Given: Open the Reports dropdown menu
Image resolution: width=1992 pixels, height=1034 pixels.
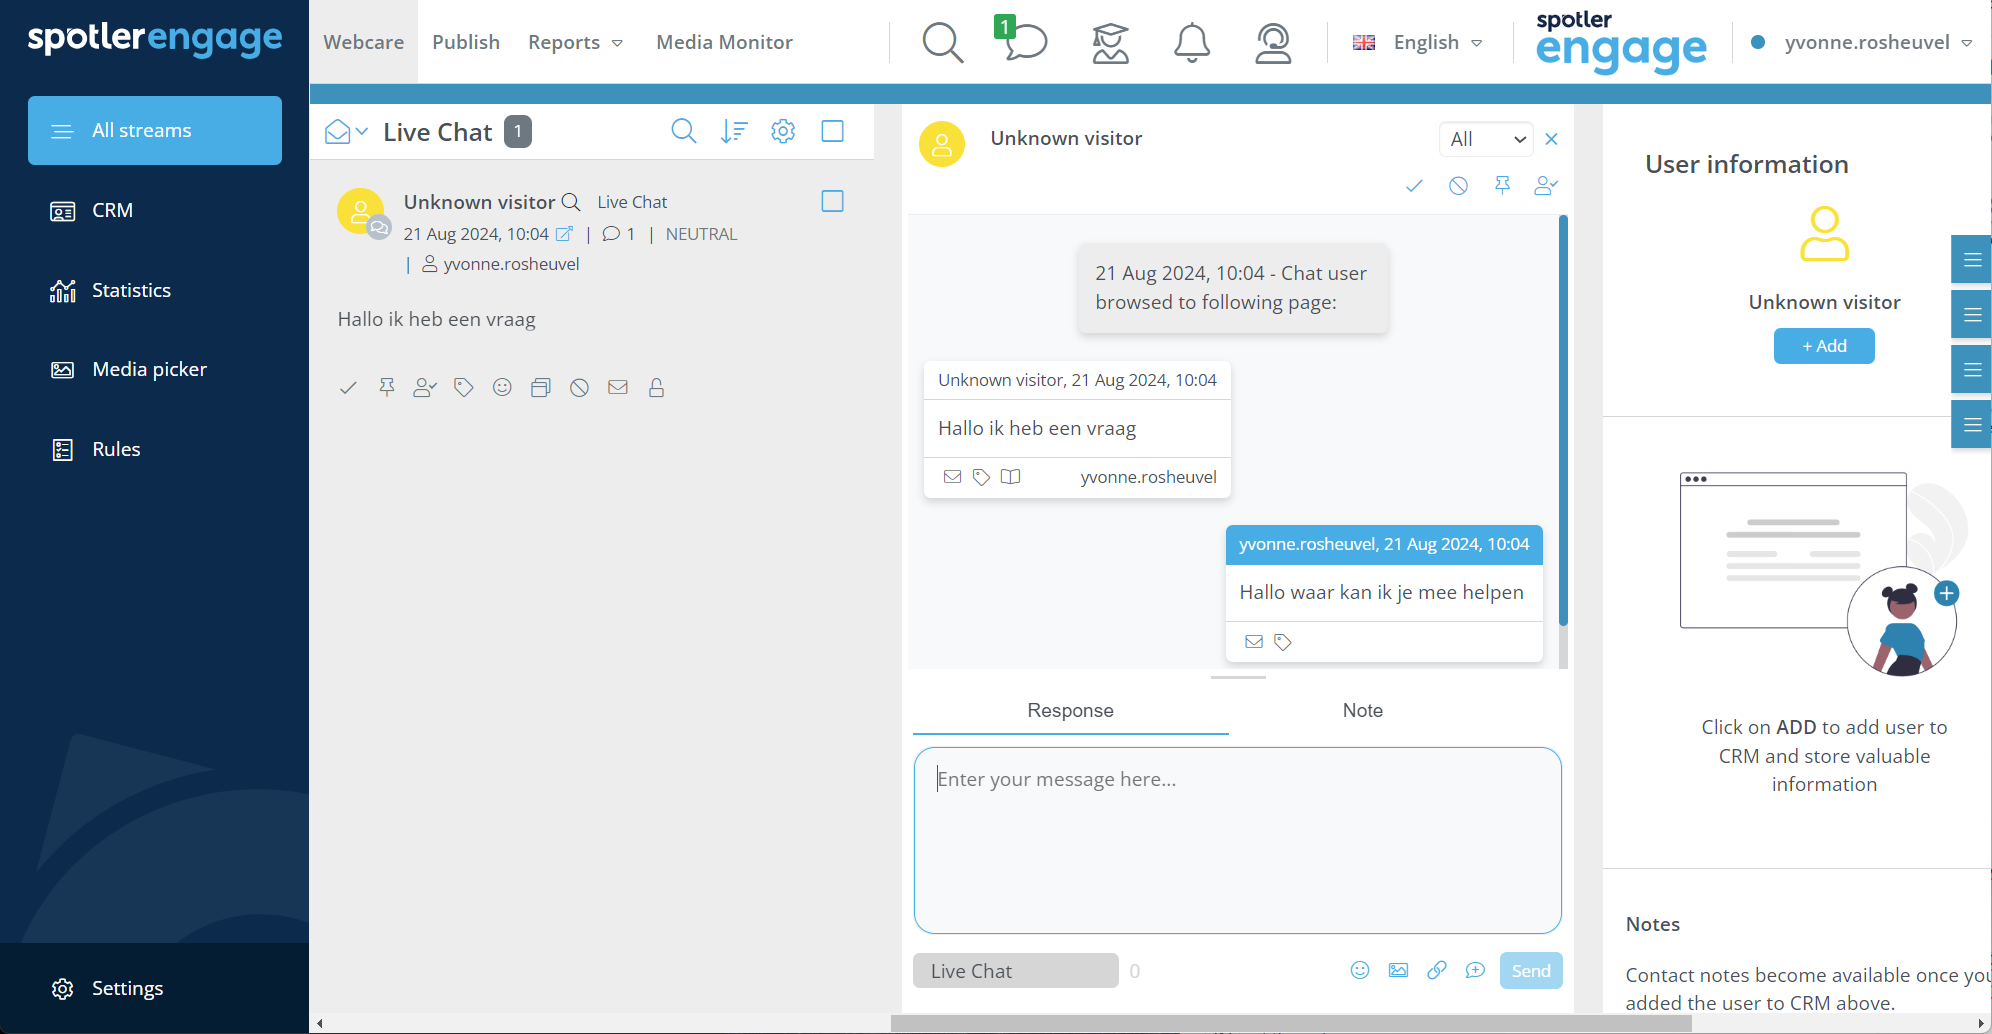Looking at the screenshot, I should pyautogui.click(x=576, y=42).
